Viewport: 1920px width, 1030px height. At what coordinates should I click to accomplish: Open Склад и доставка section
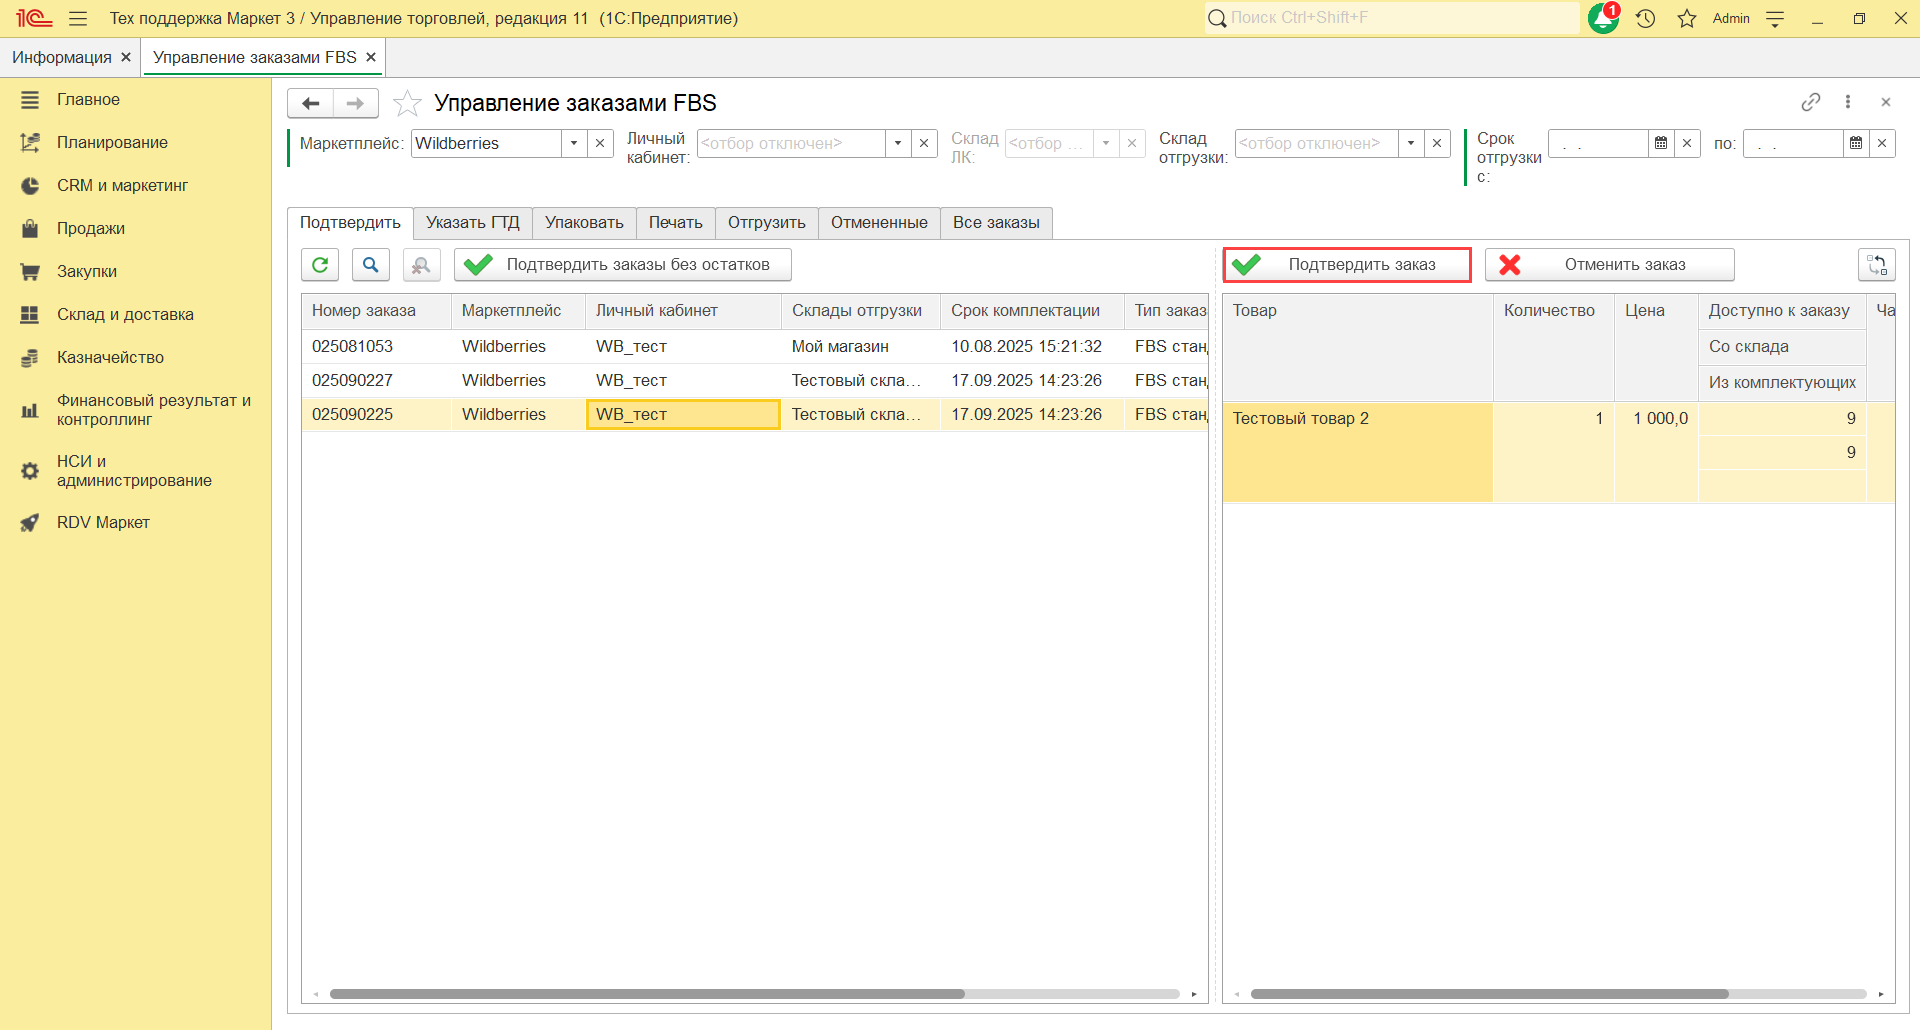125,314
